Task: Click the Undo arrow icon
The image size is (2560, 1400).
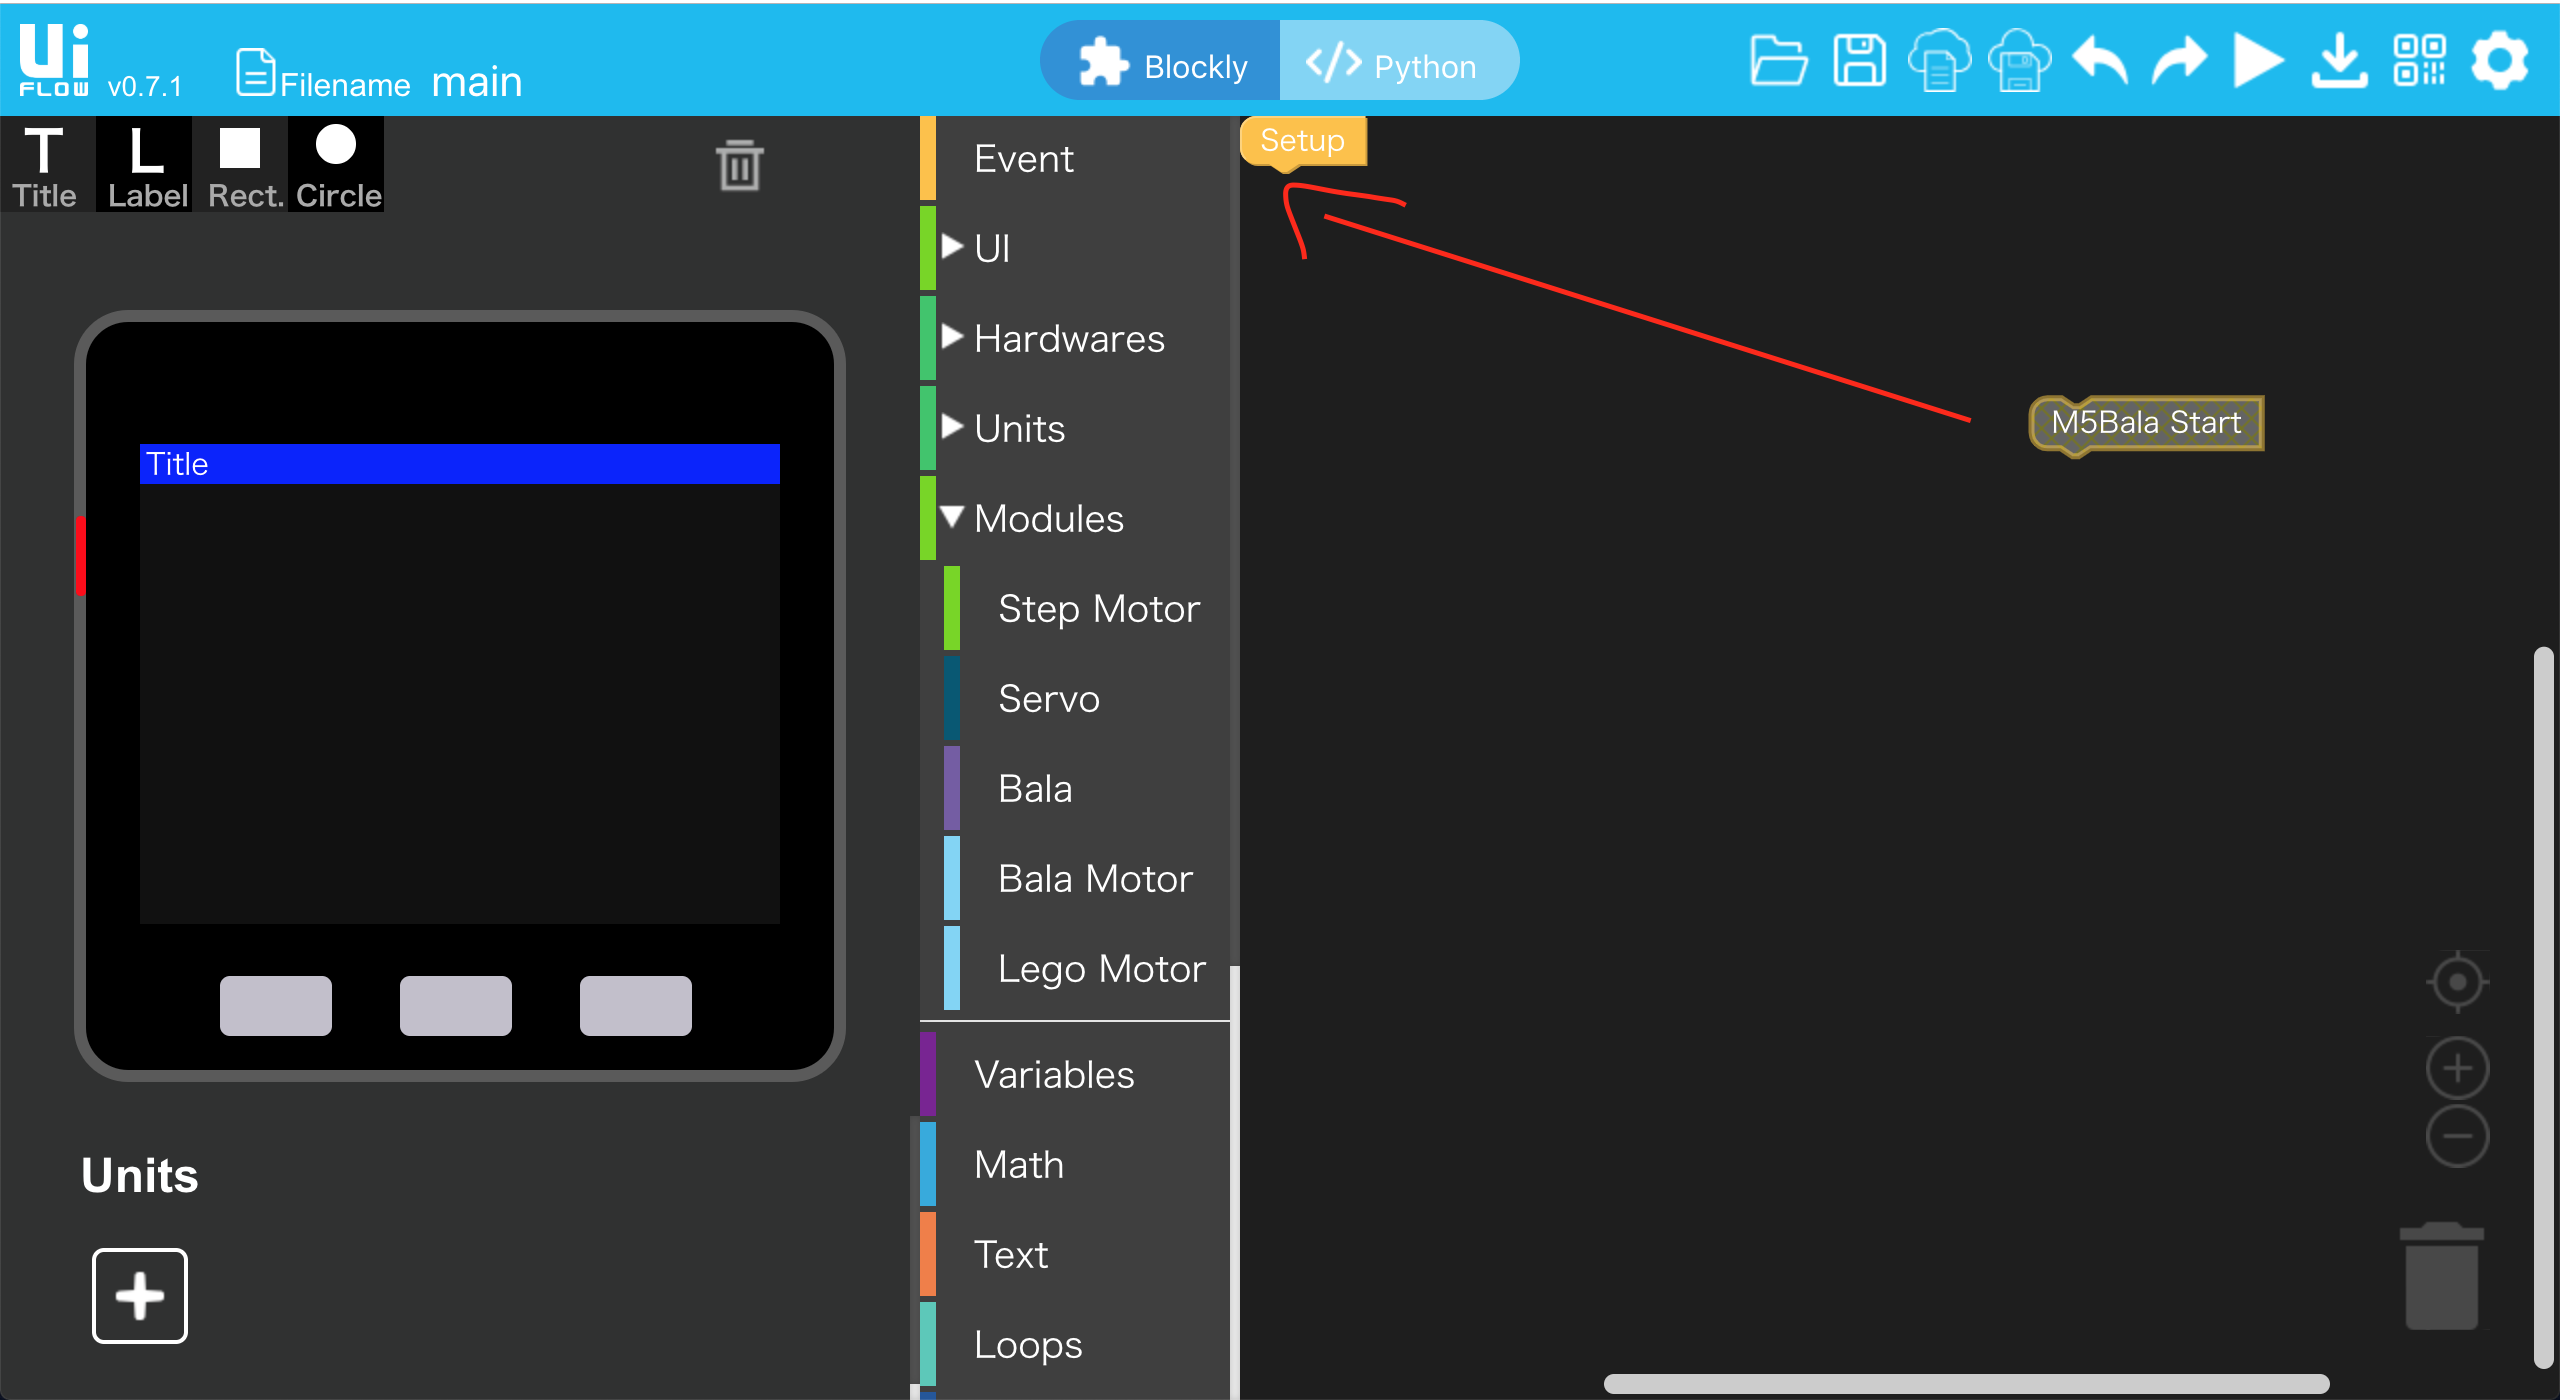Action: (x=2099, y=62)
